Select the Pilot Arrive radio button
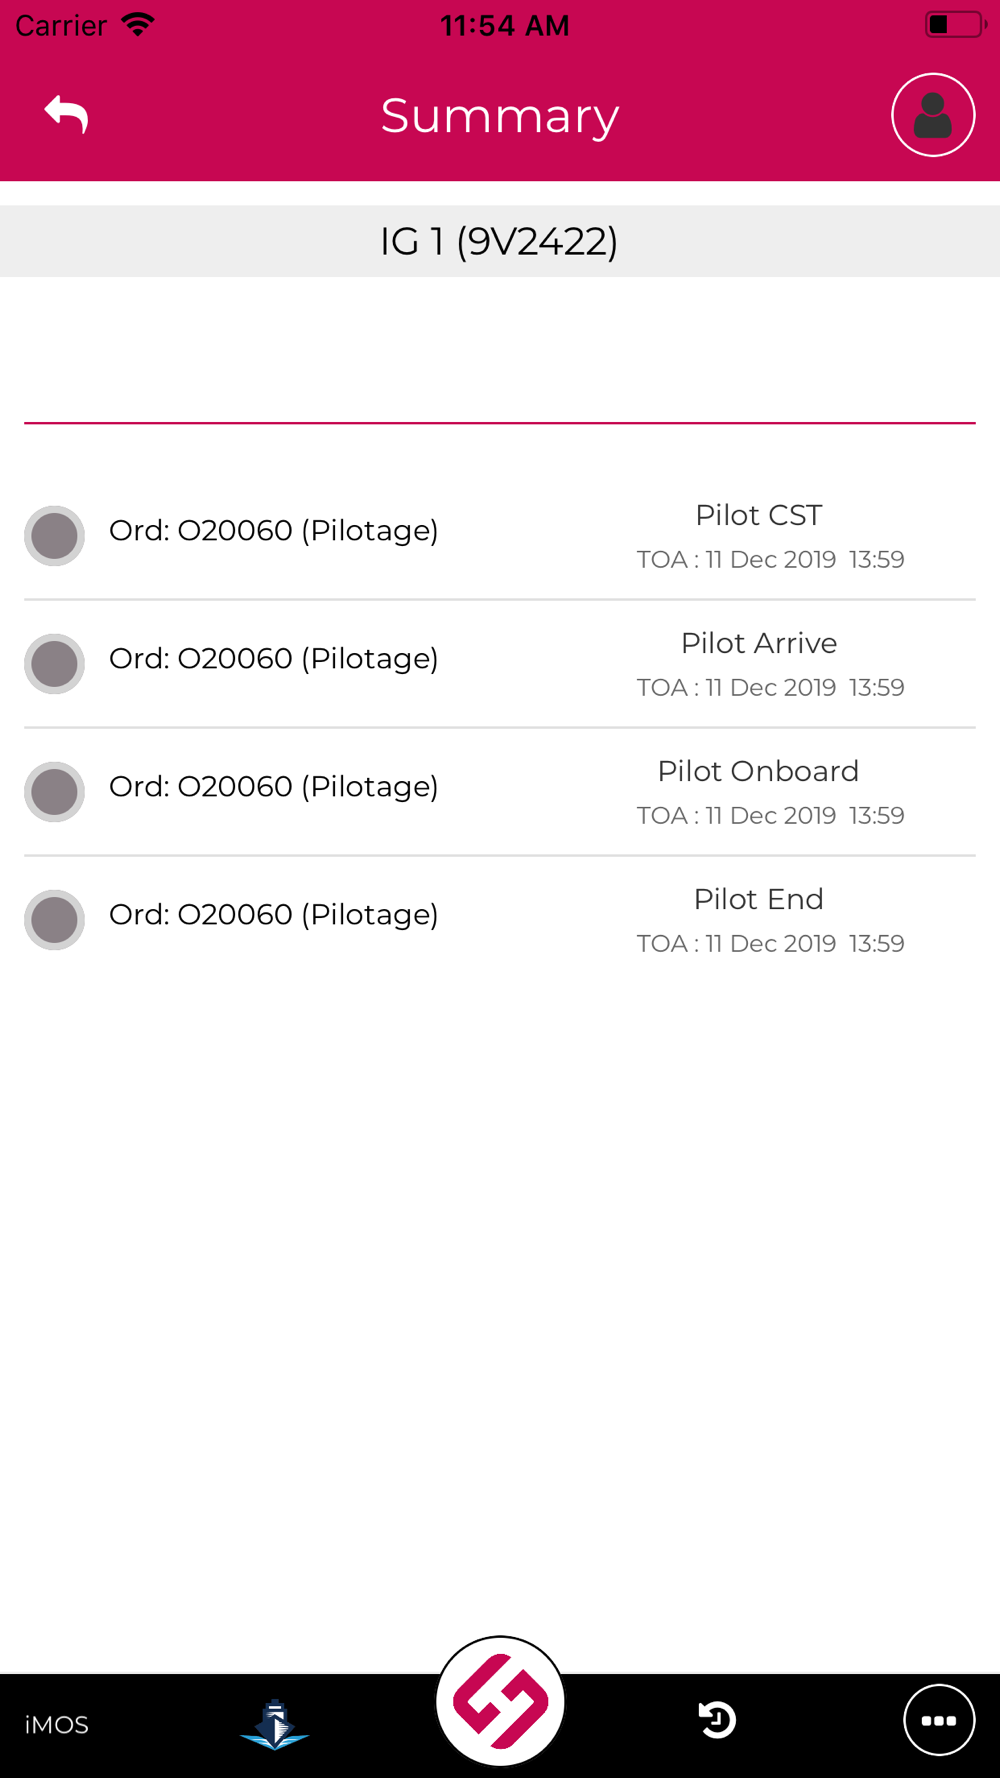This screenshot has height=1778, width=1000. (x=55, y=664)
